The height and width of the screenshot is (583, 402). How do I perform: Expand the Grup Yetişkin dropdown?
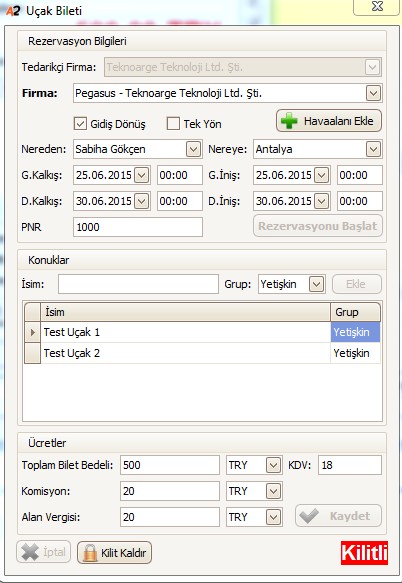pyautogui.click(x=316, y=284)
